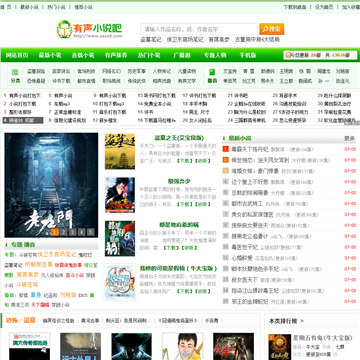Open the 手机版 navigation tab

click(248, 55)
